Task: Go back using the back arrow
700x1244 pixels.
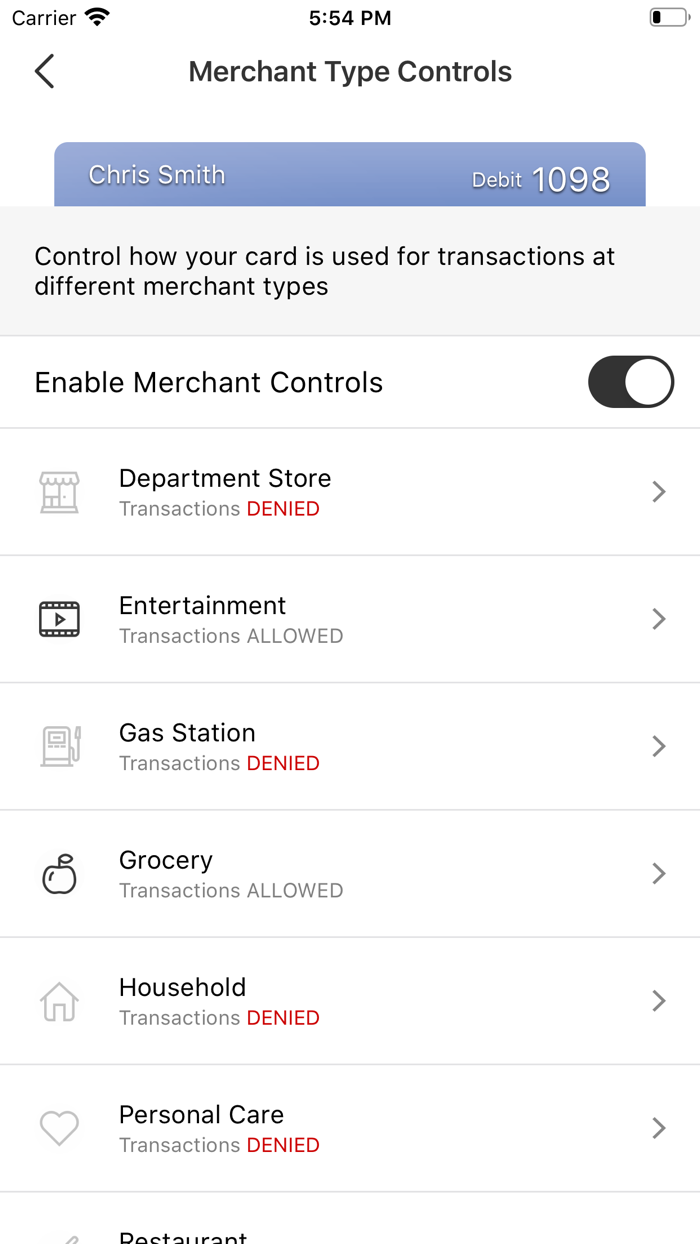Action: (x=43, y=71)
